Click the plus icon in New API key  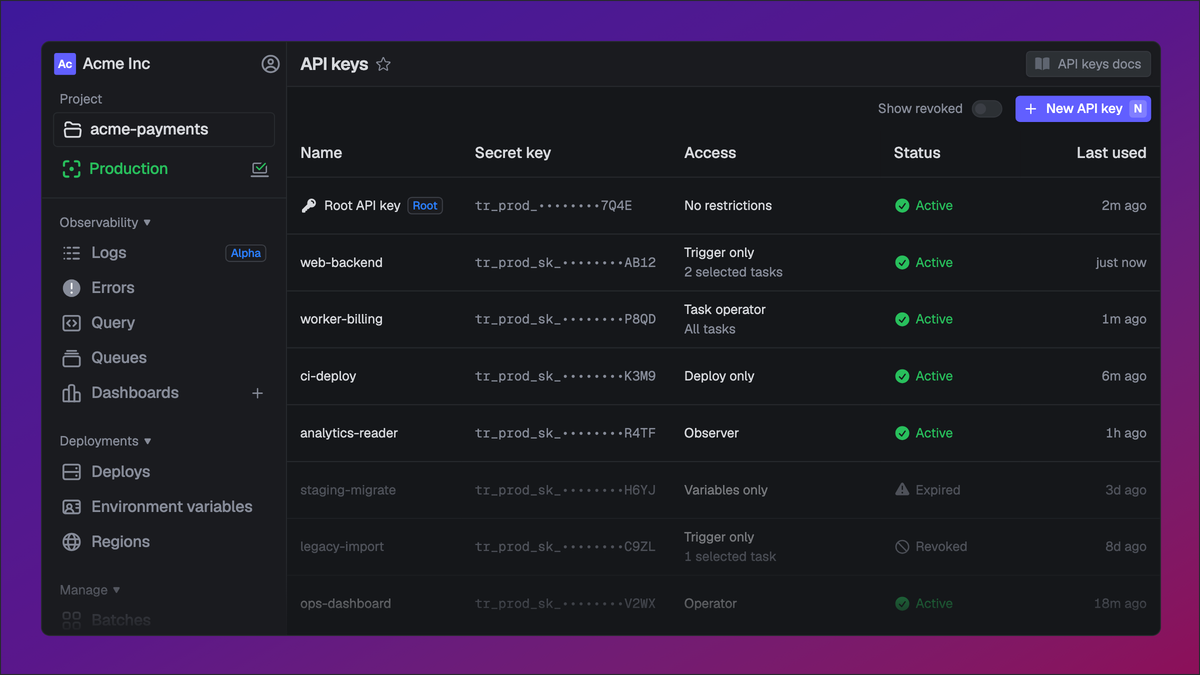[x=1031, y=109]
